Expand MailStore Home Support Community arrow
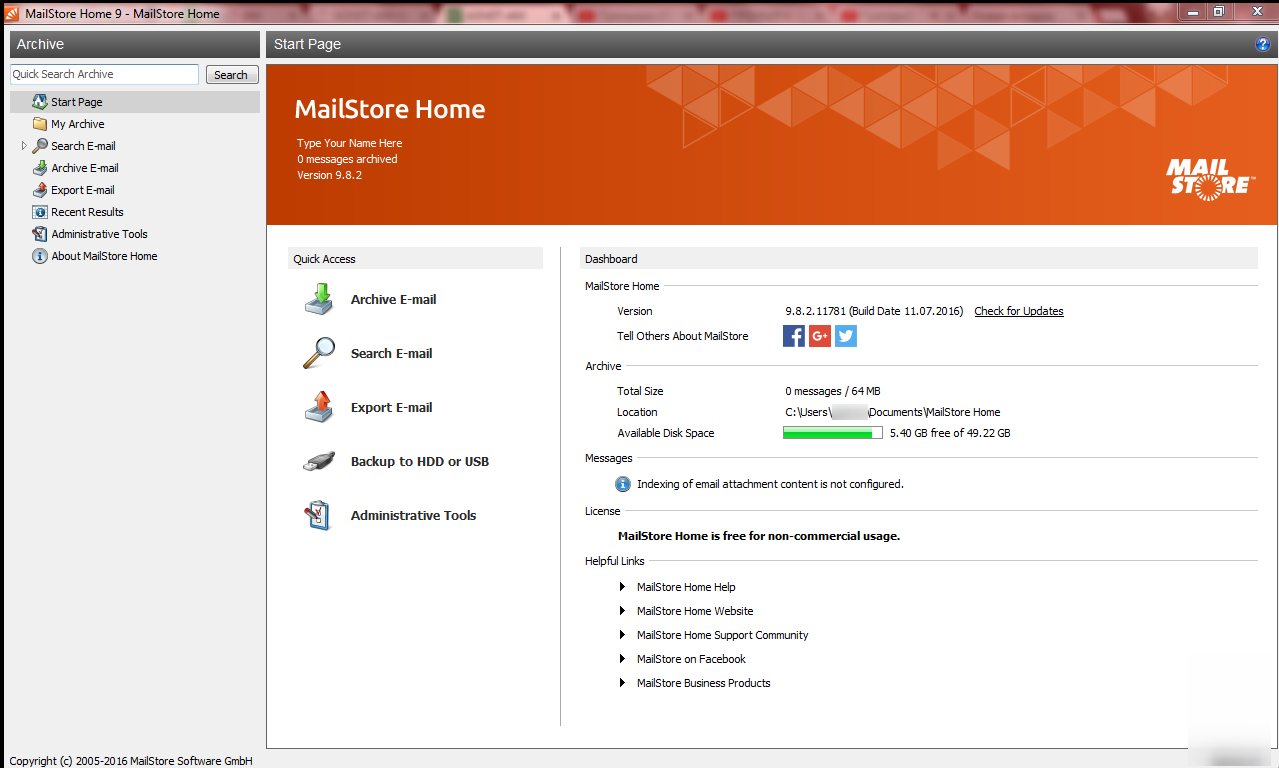Image resolution: width=1279 pixels, height=768 pixels. click(x=622, y=635)
